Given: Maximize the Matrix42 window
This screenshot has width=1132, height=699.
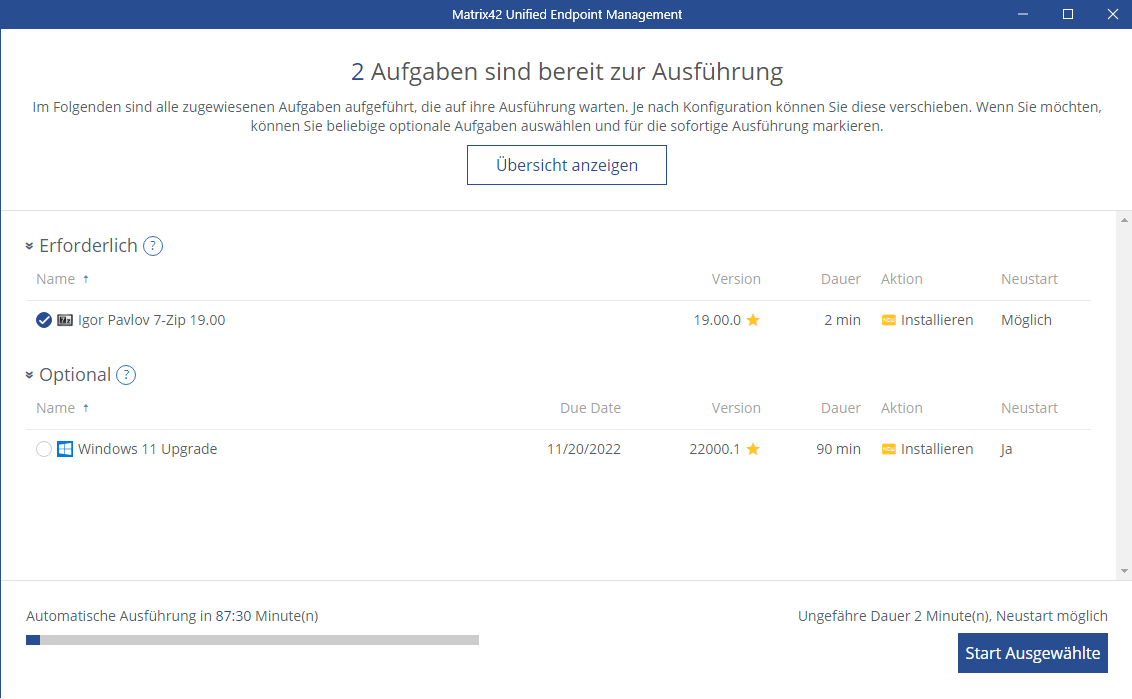Looking at the screenshot, I should click(x=1068, y=14).
